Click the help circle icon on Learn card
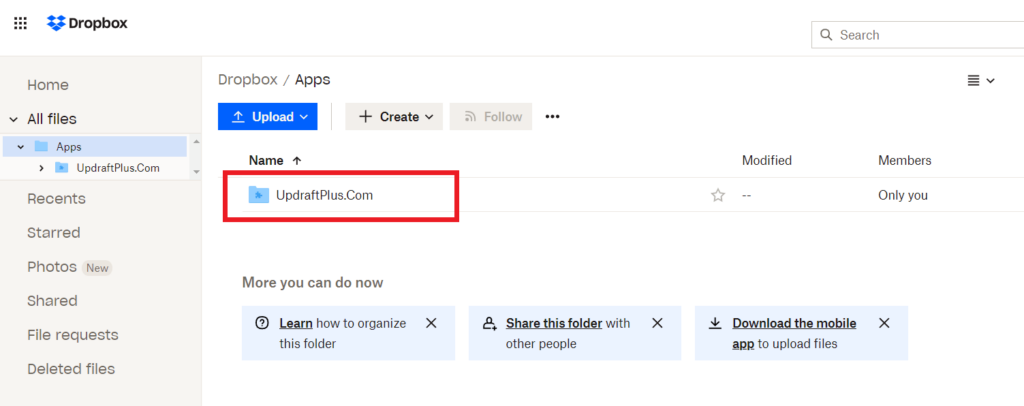This screenshot has width=1024, height=406. [262, 322]
